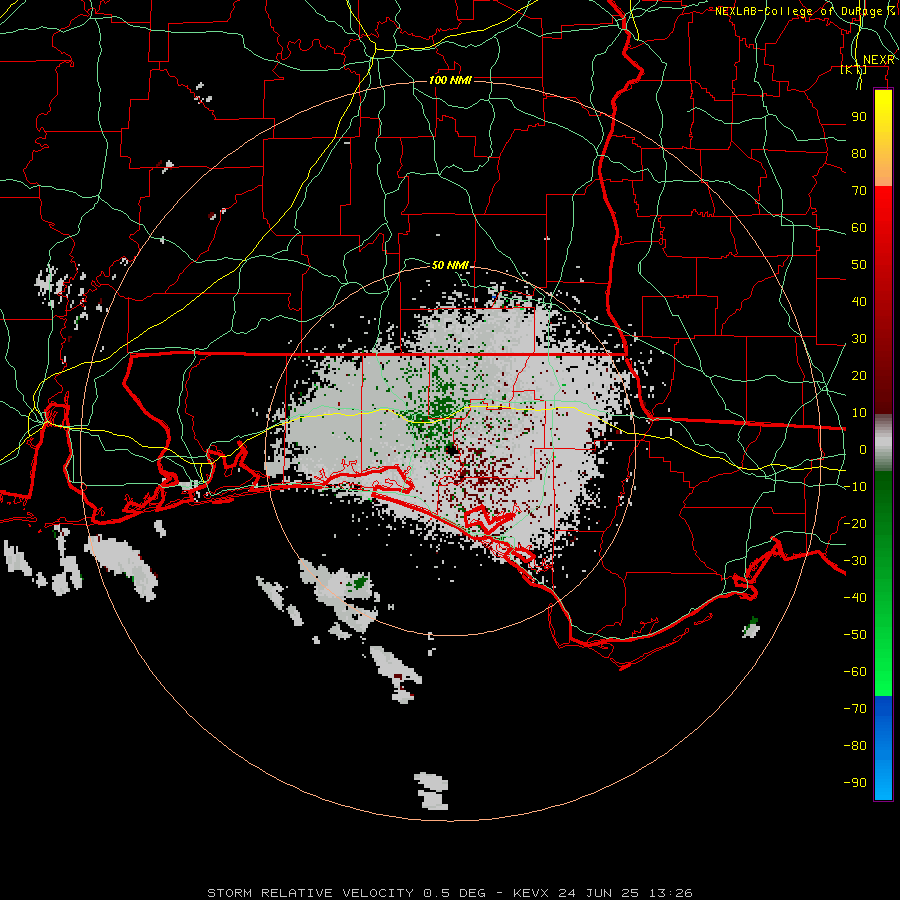900x900 pixels.
Task: Click the -20 value on the velocity scale
Action: coord(855,523)
